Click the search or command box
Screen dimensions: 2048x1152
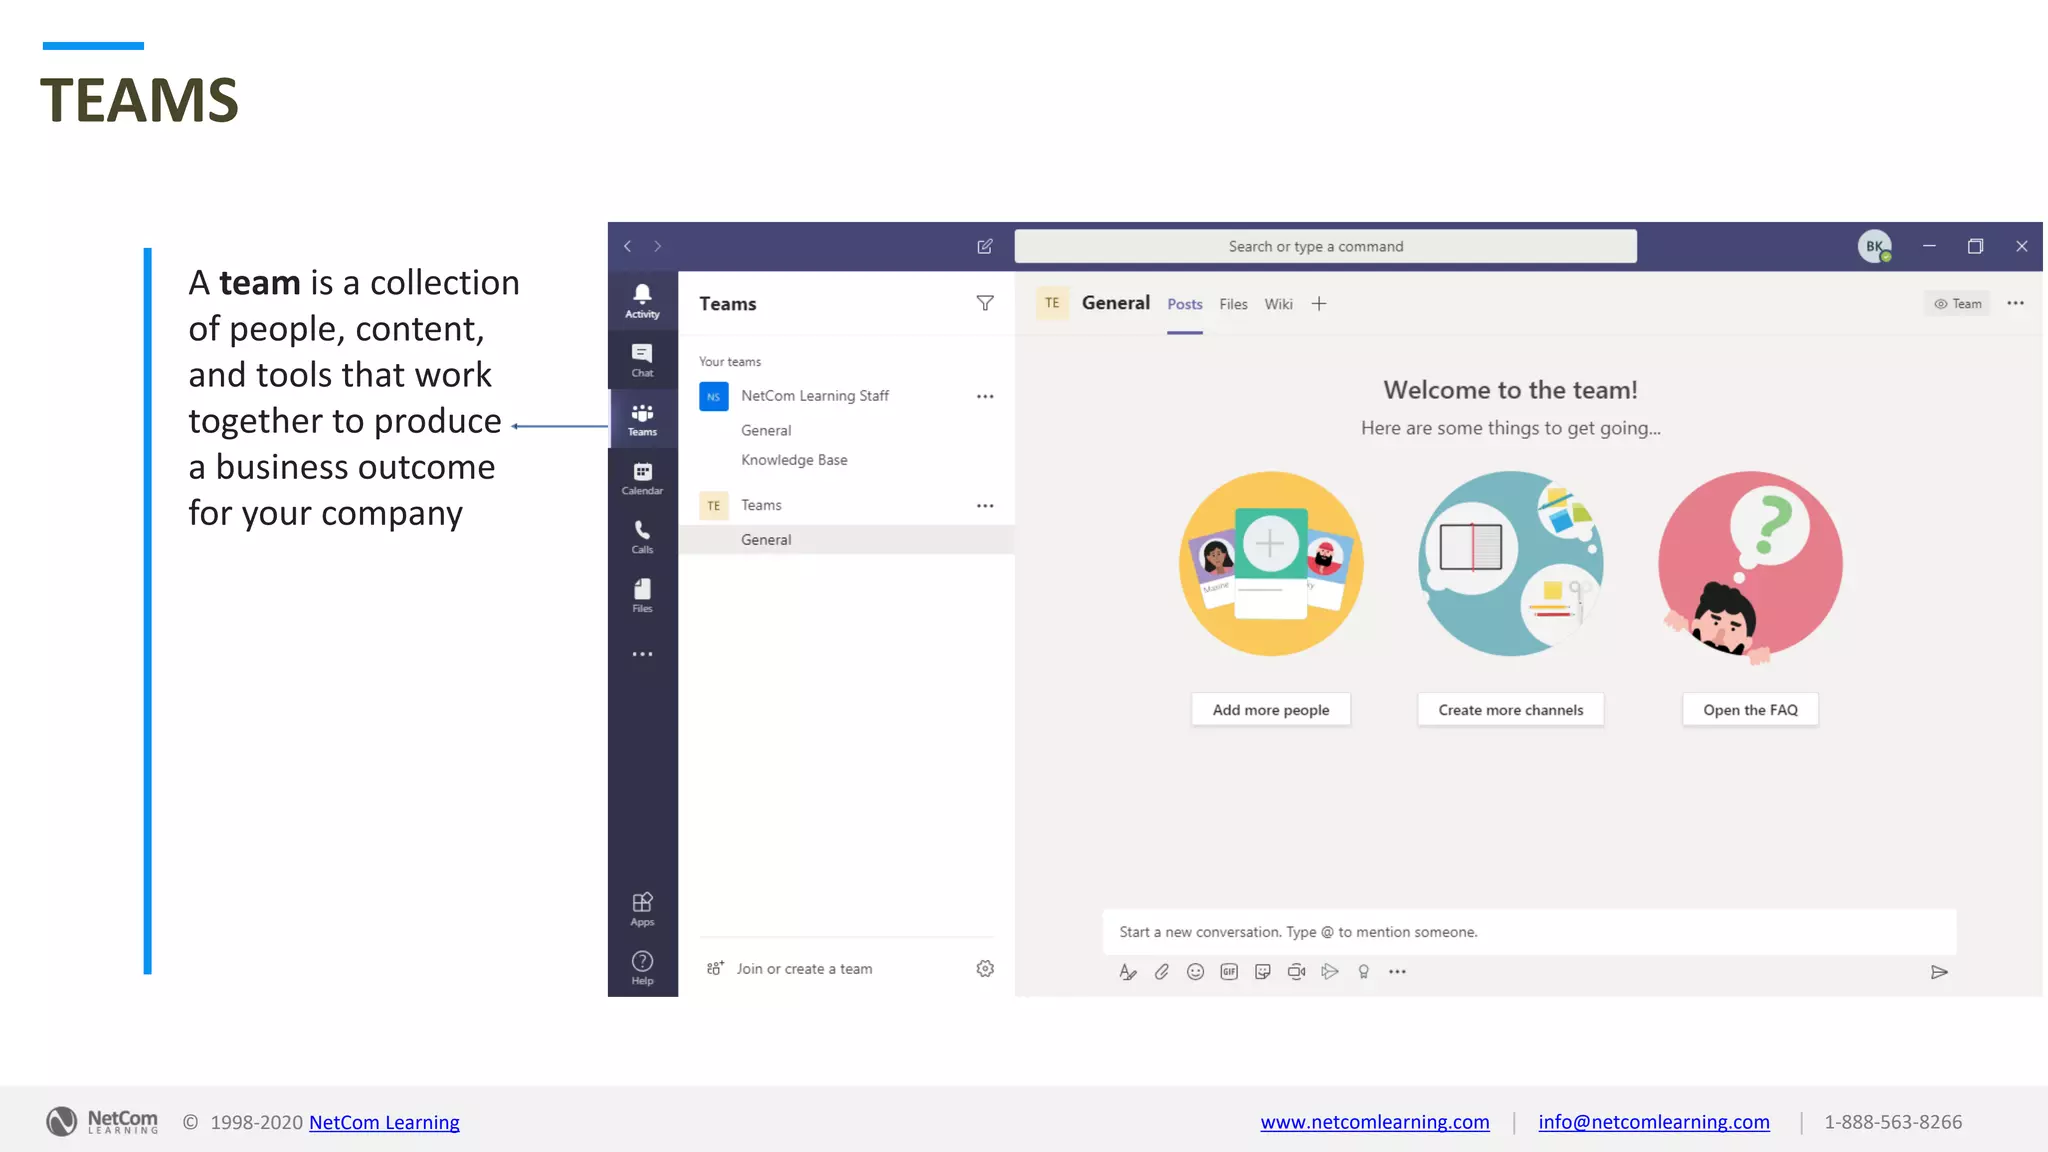click(x=1325, y=246)
